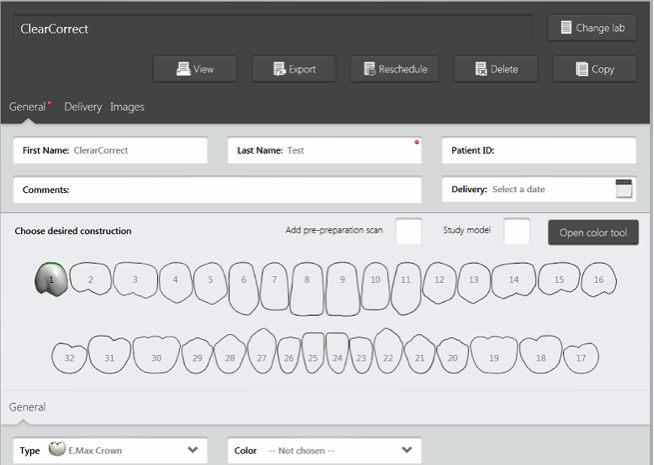Screen dimensions: 654x465
Task: Select tooth number 7
Action: [x=274, y=285]
